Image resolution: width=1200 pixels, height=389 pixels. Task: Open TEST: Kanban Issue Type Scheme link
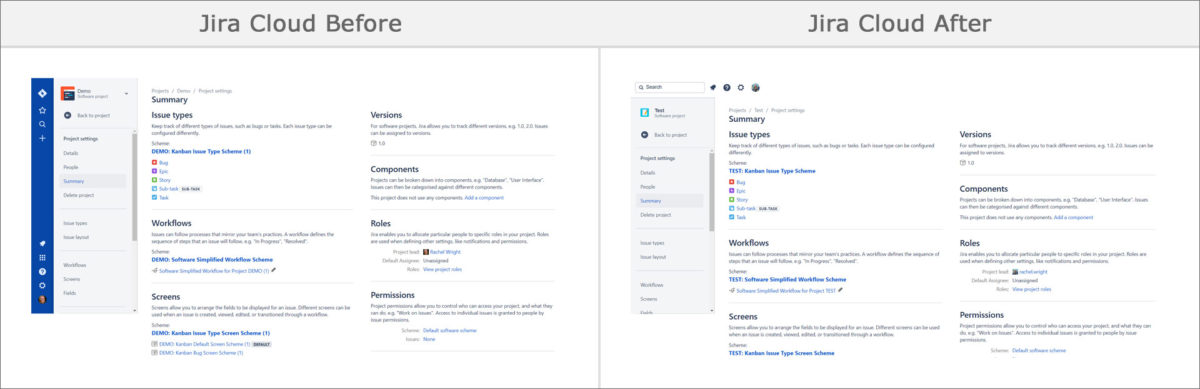(x=772, y=171)
